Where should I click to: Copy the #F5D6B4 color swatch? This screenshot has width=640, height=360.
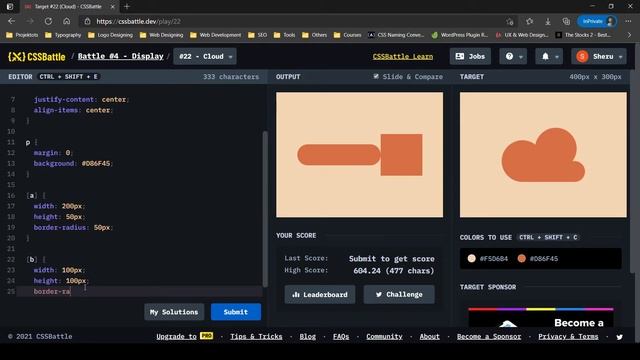click(x=488, y=258)
